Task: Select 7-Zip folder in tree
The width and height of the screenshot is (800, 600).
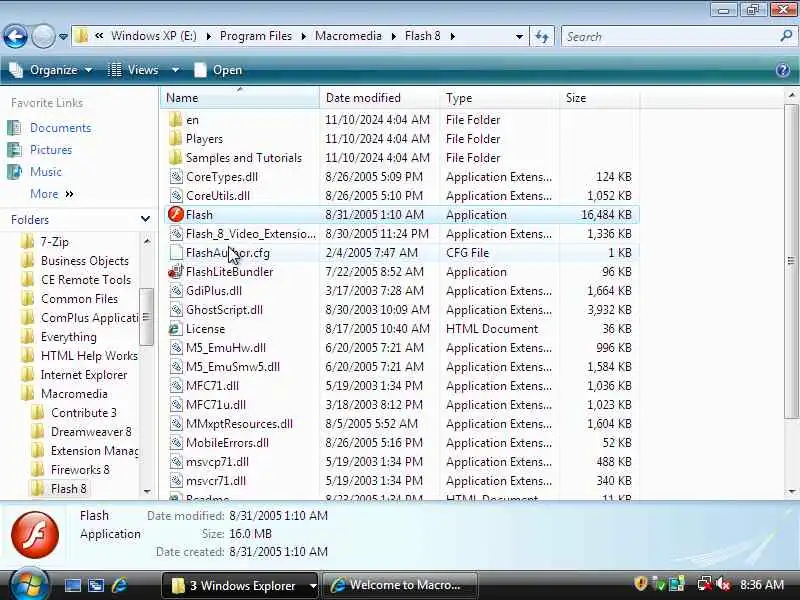Action: (54, 242)
